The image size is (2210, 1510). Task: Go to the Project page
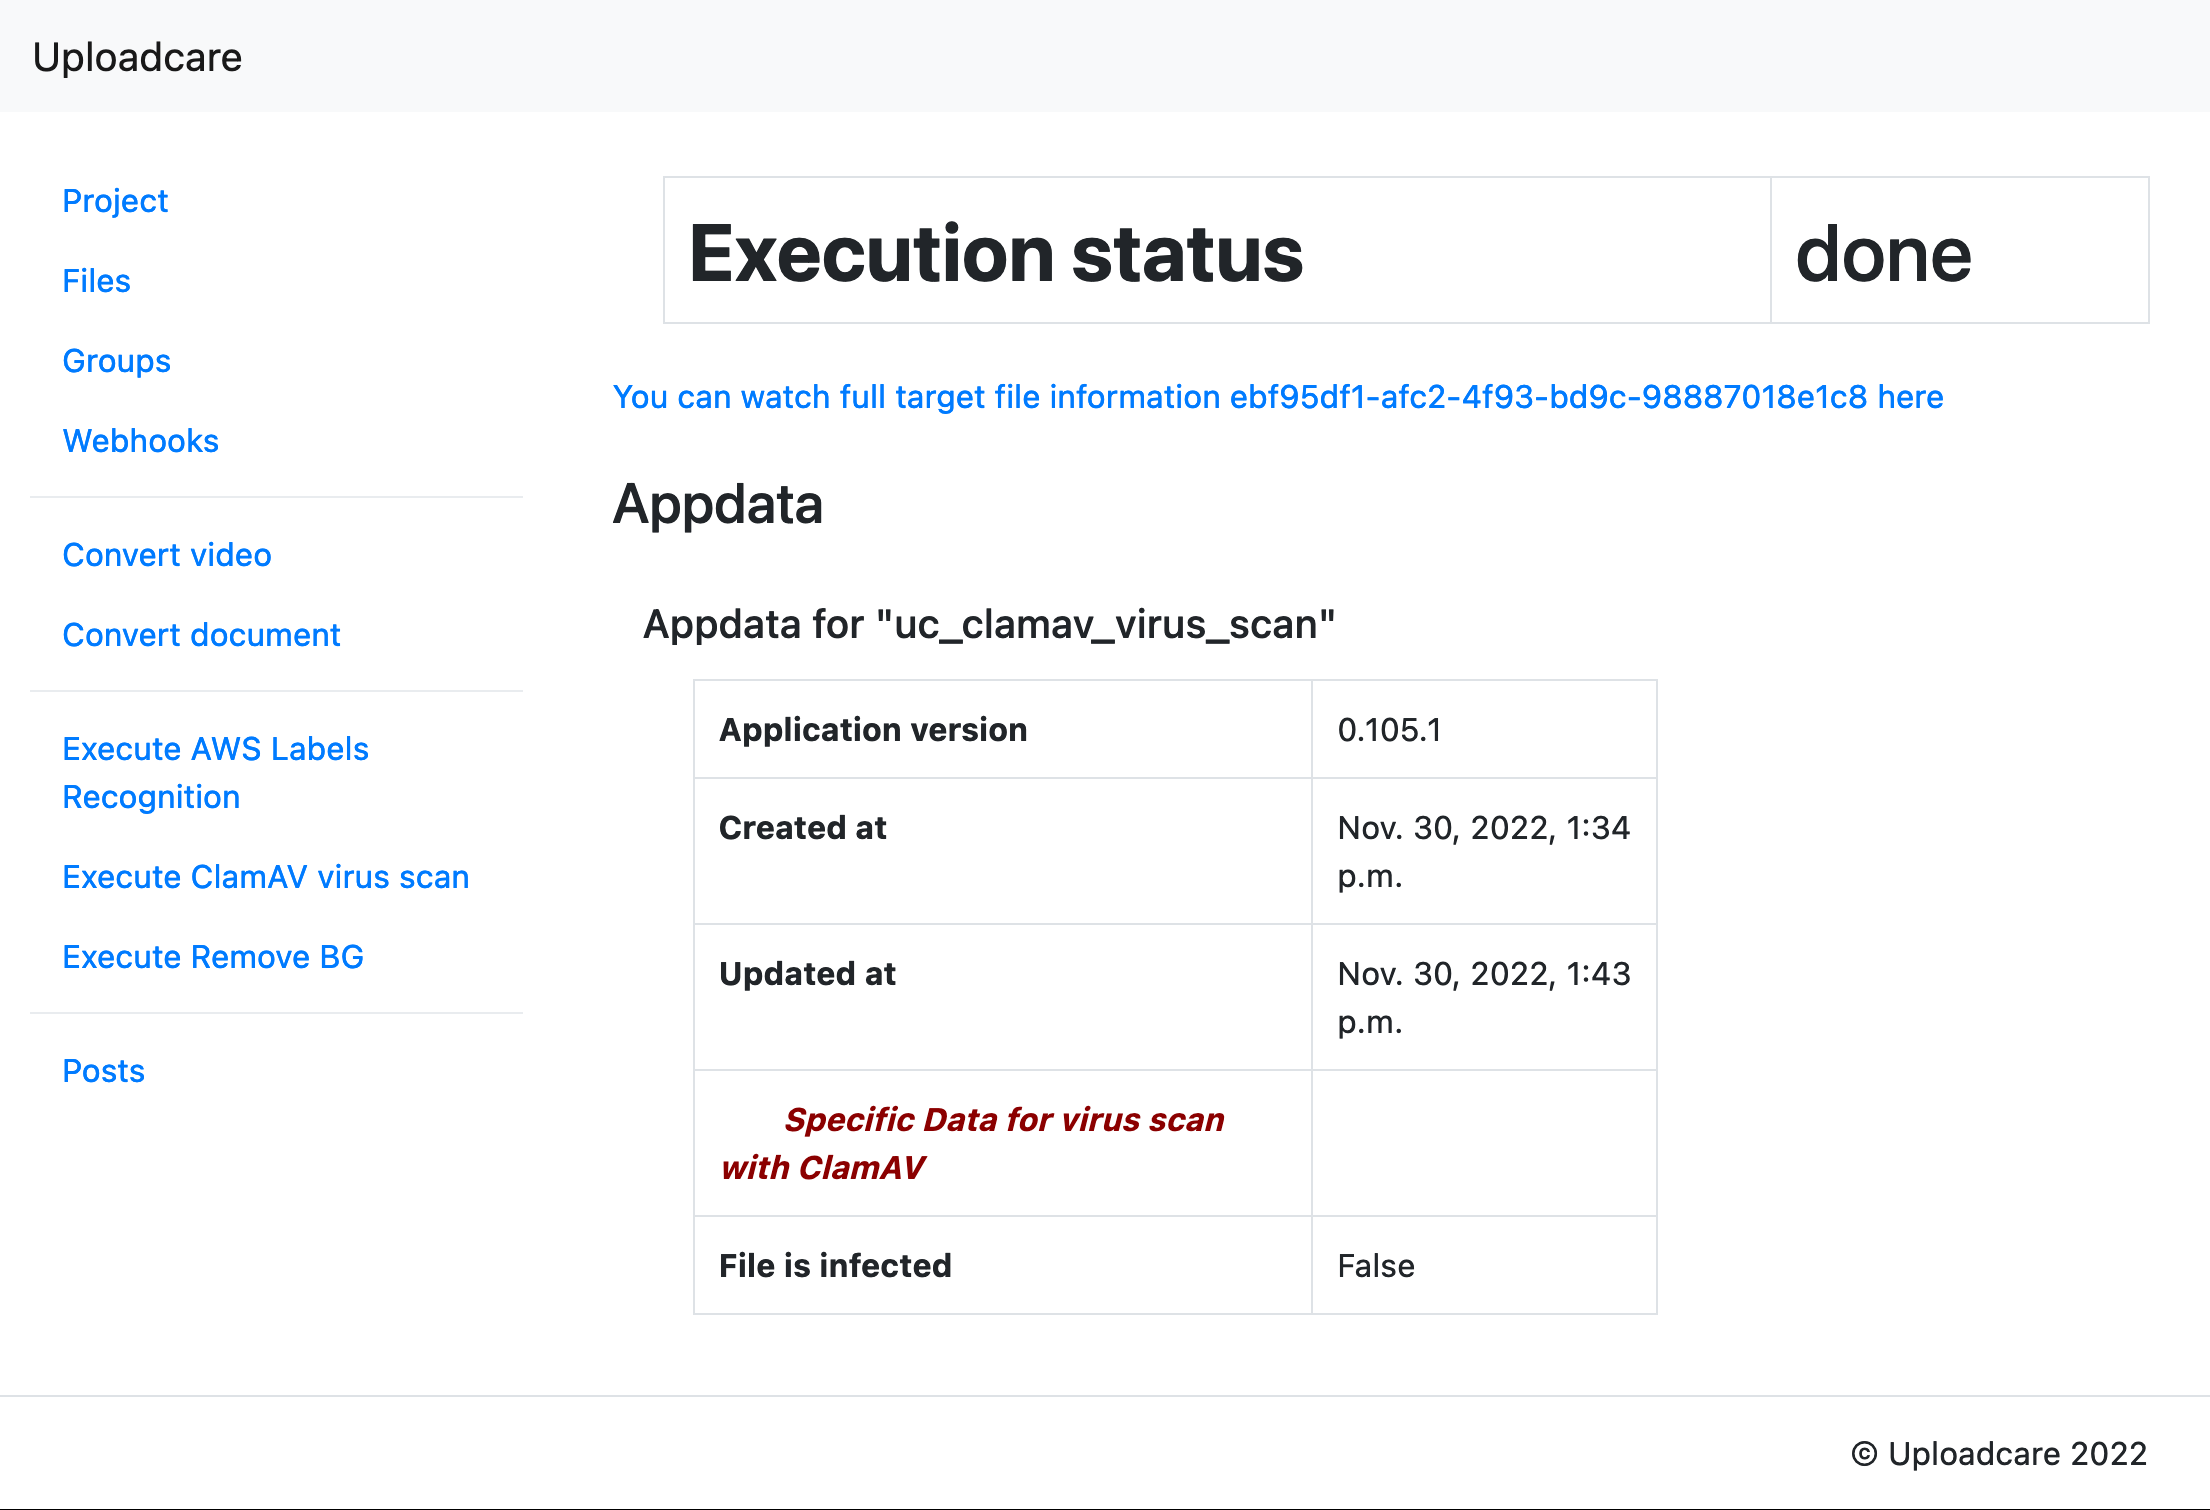pyautogui.click(x=115, y=201)
